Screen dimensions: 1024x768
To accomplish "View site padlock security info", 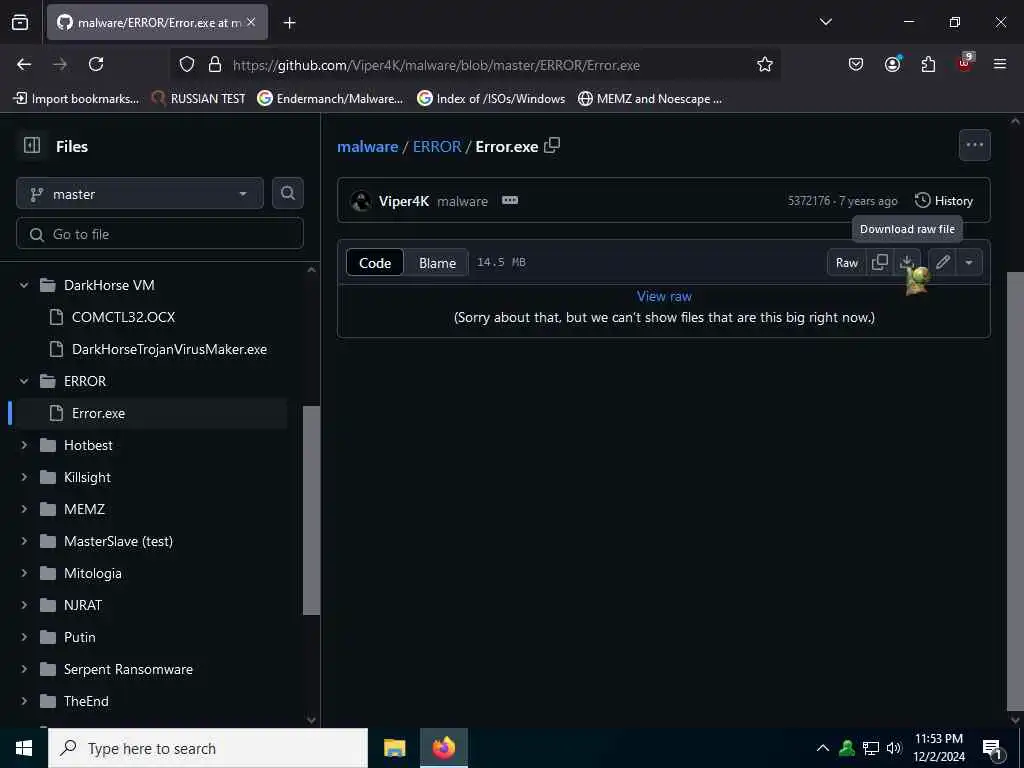I will (x=215, y=64).
